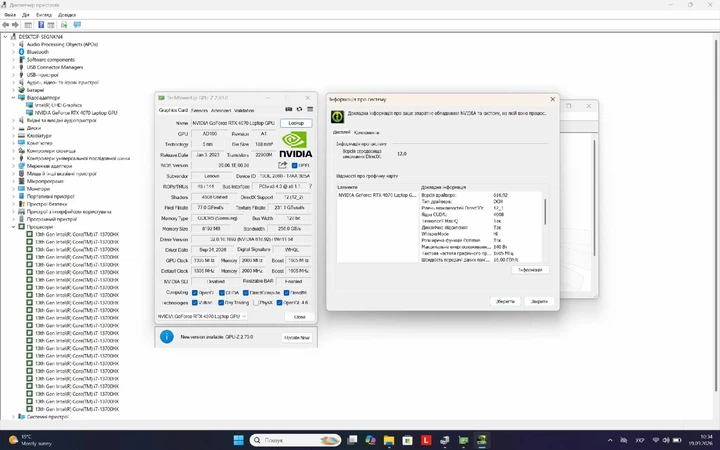Toggle the DirectML checkbox
This screenshot has height=450, width=720.
(287, 292)
